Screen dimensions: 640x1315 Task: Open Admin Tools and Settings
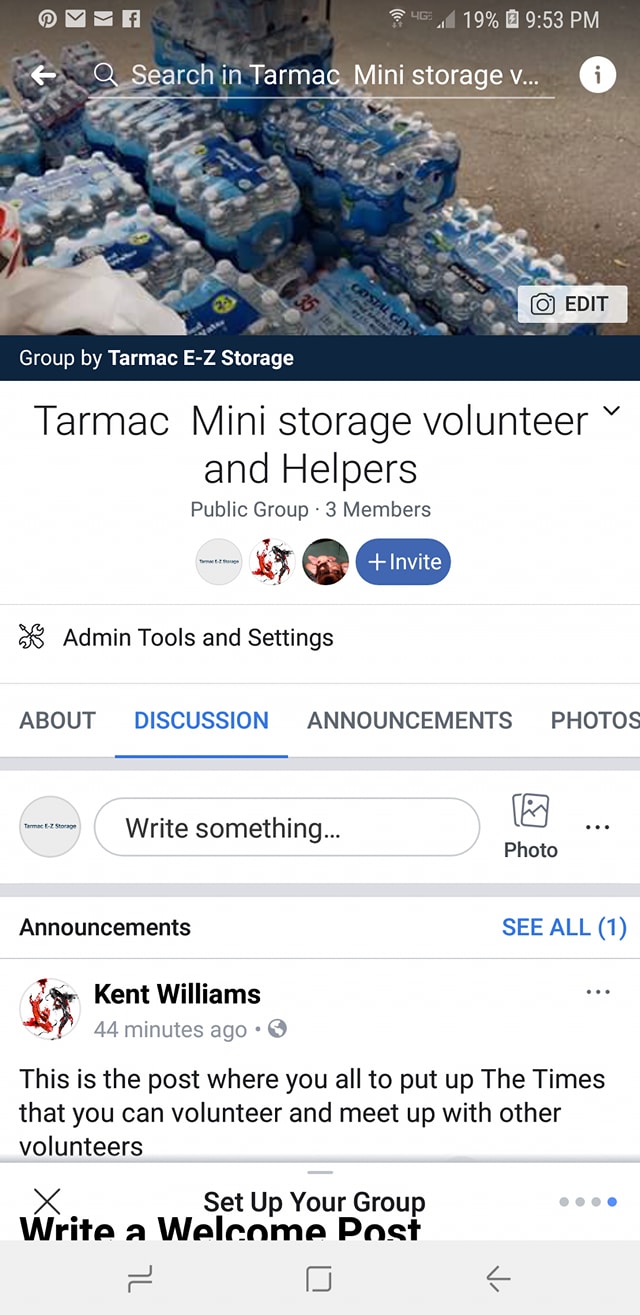pos(198,638)
